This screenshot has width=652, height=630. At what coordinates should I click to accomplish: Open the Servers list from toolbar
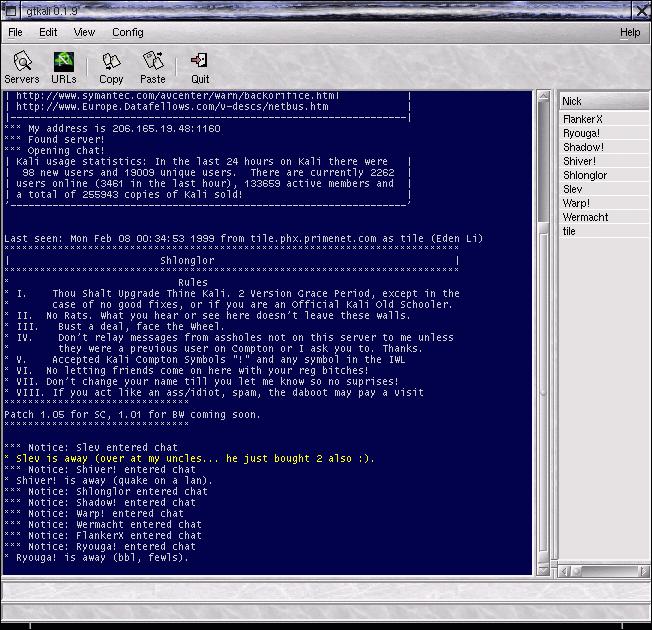point(22,67)
